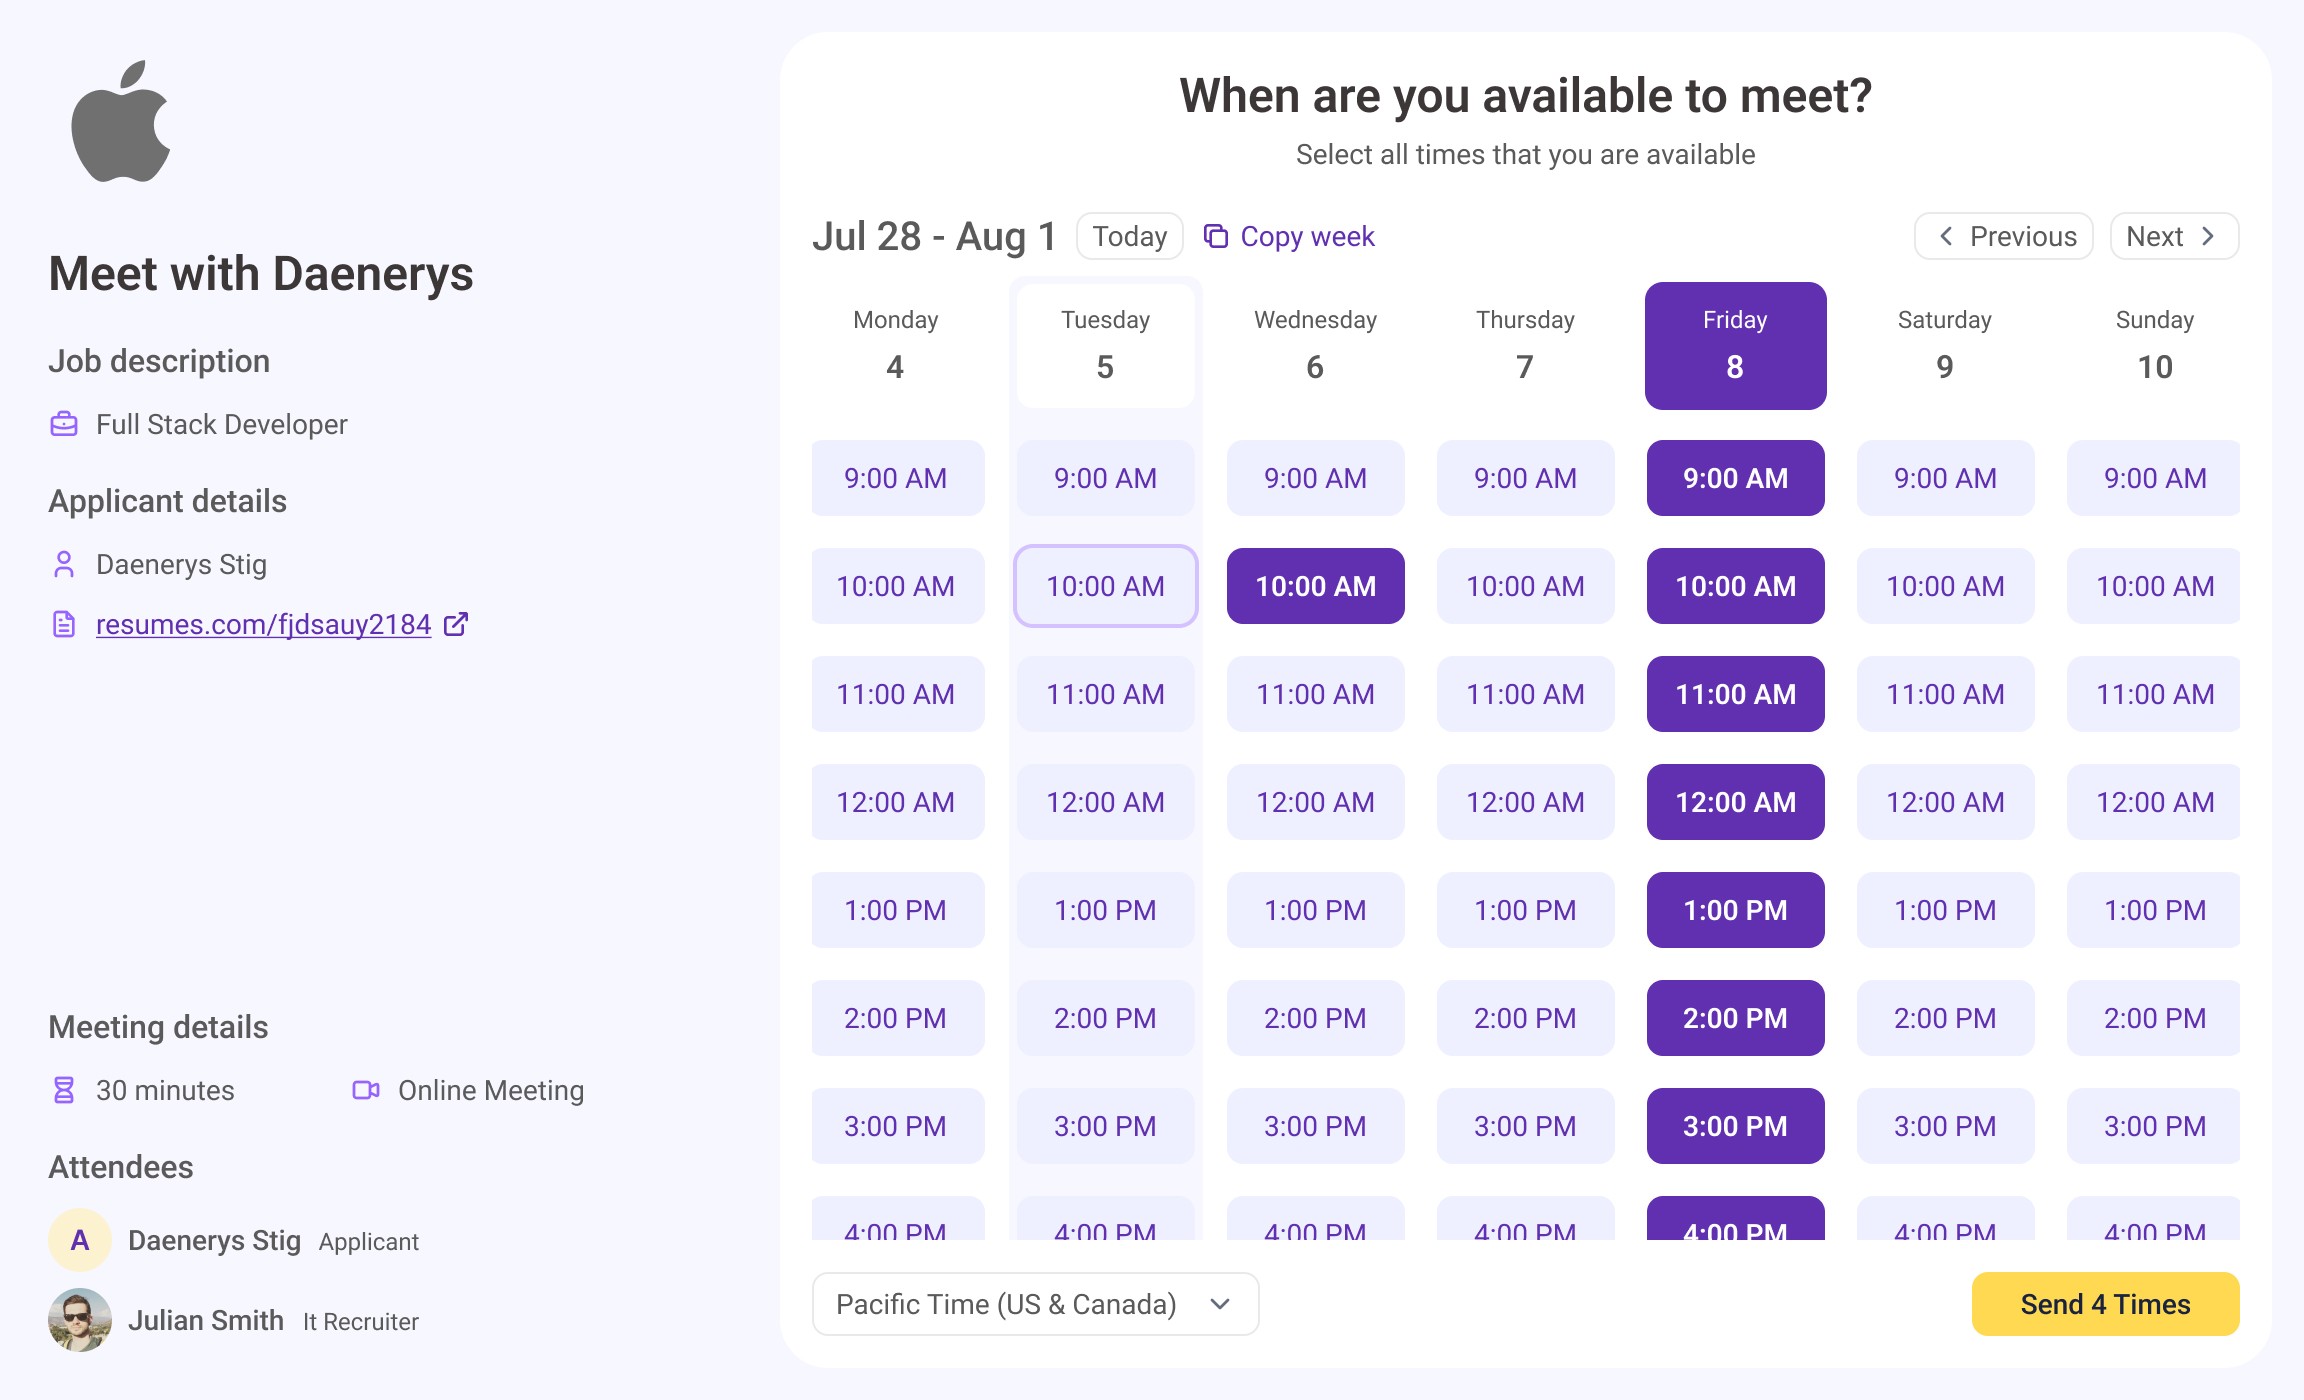
Task: Click the person icon beside Daenerys Stig
Action: pos(64,564)
